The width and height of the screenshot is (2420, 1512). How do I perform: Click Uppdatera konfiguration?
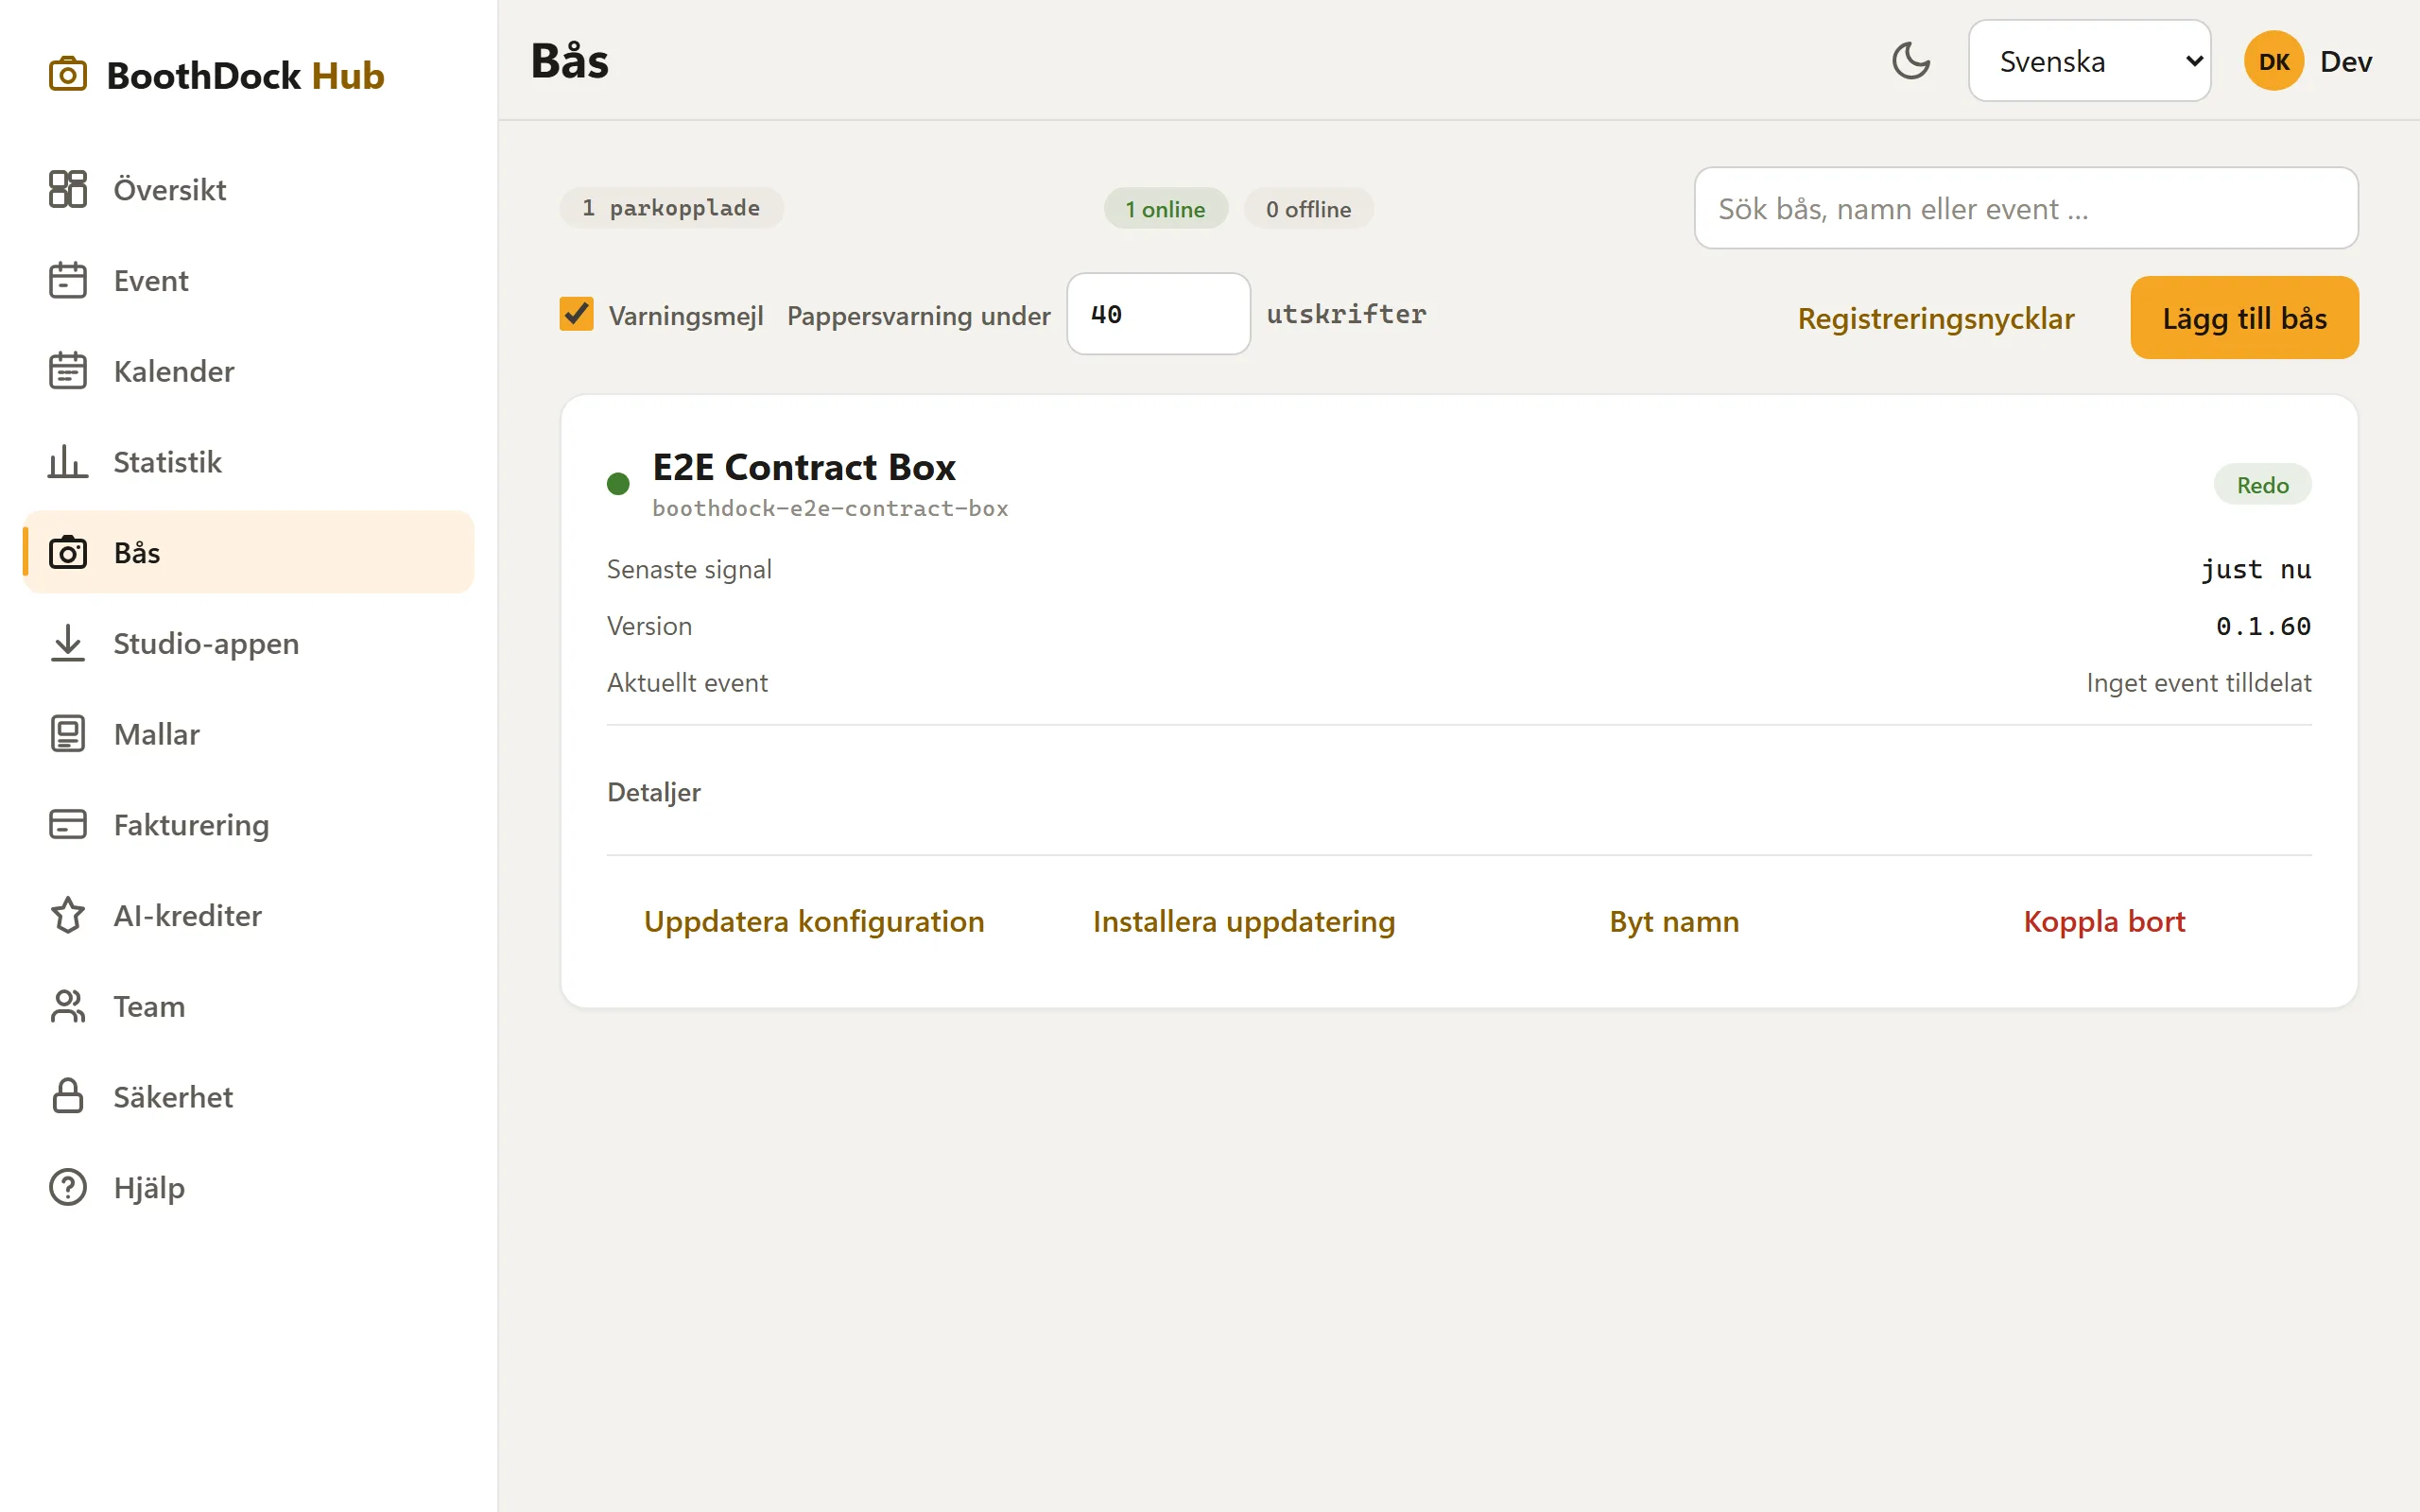click(814, 921)
